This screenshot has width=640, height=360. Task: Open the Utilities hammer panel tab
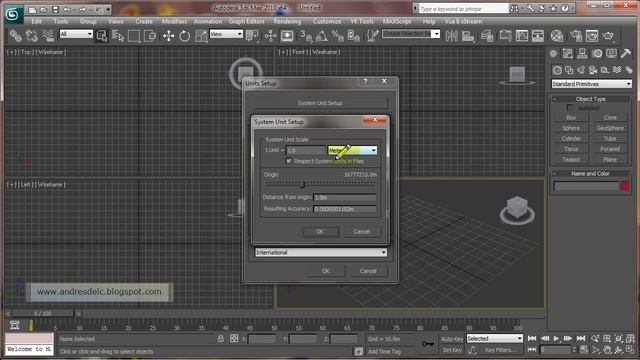click(626, 53)
